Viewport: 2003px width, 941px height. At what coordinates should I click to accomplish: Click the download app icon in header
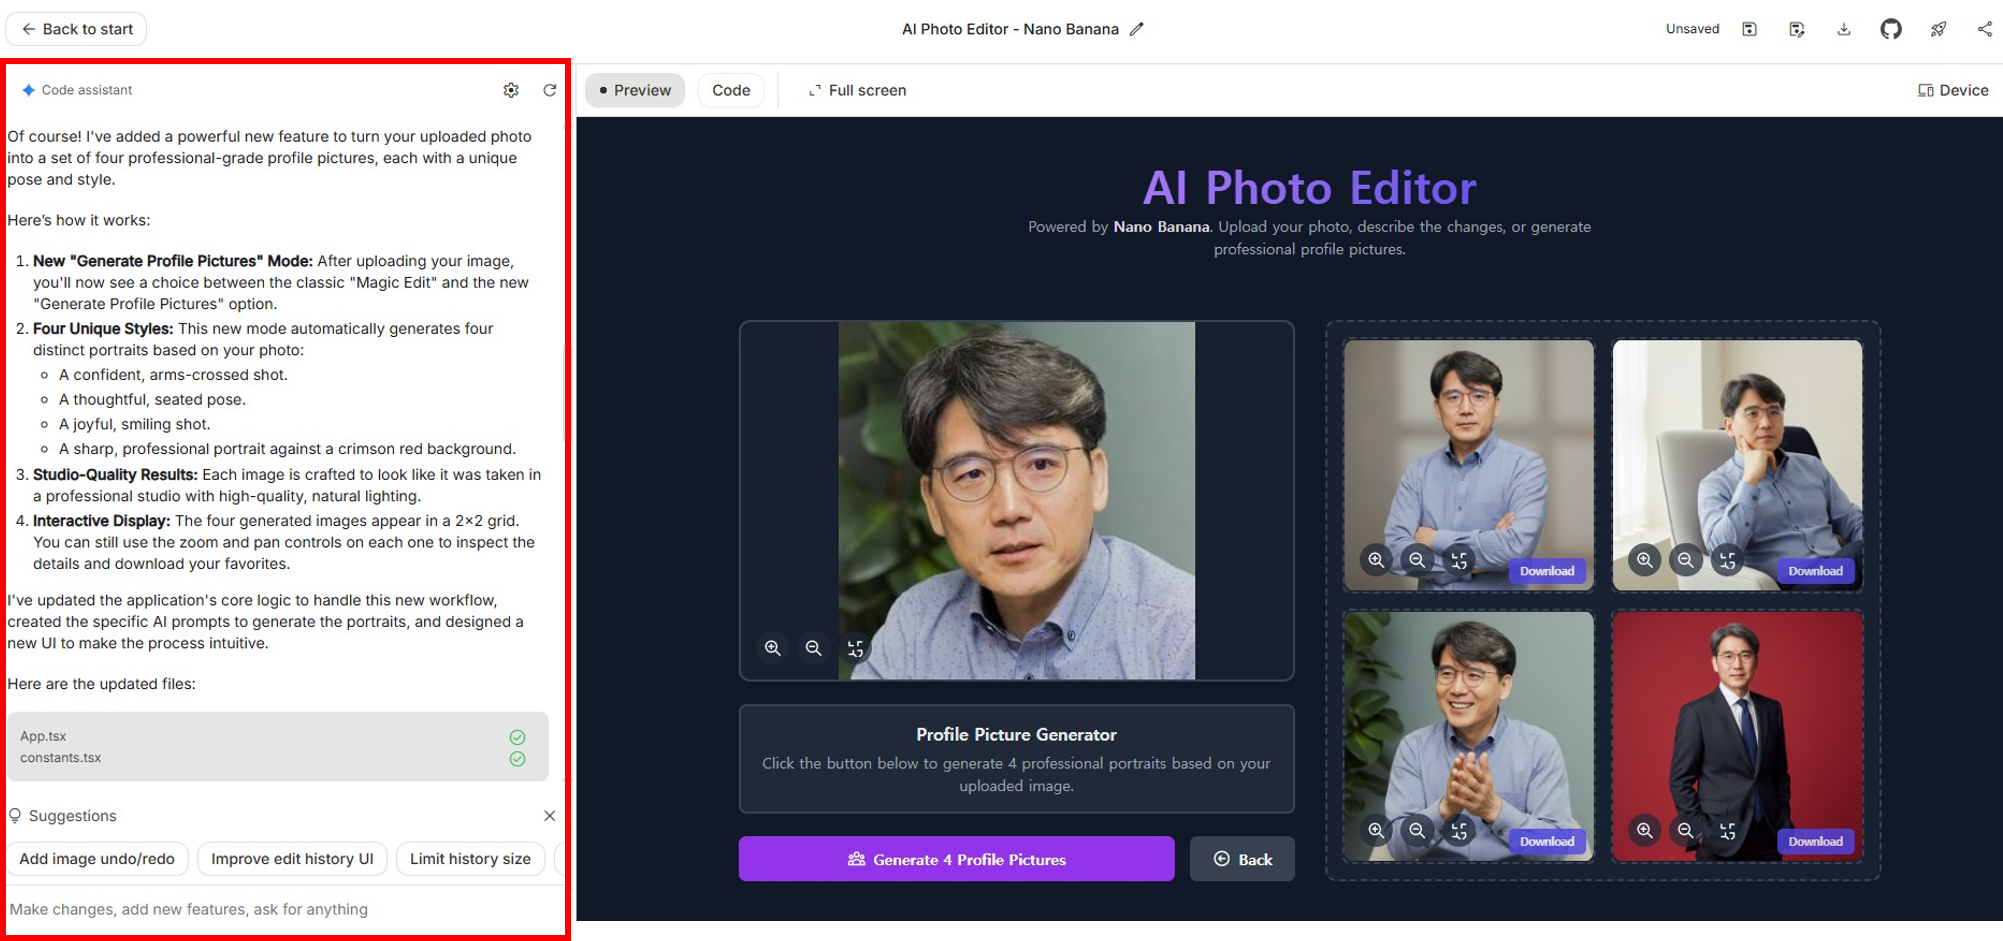point(1843,29)
